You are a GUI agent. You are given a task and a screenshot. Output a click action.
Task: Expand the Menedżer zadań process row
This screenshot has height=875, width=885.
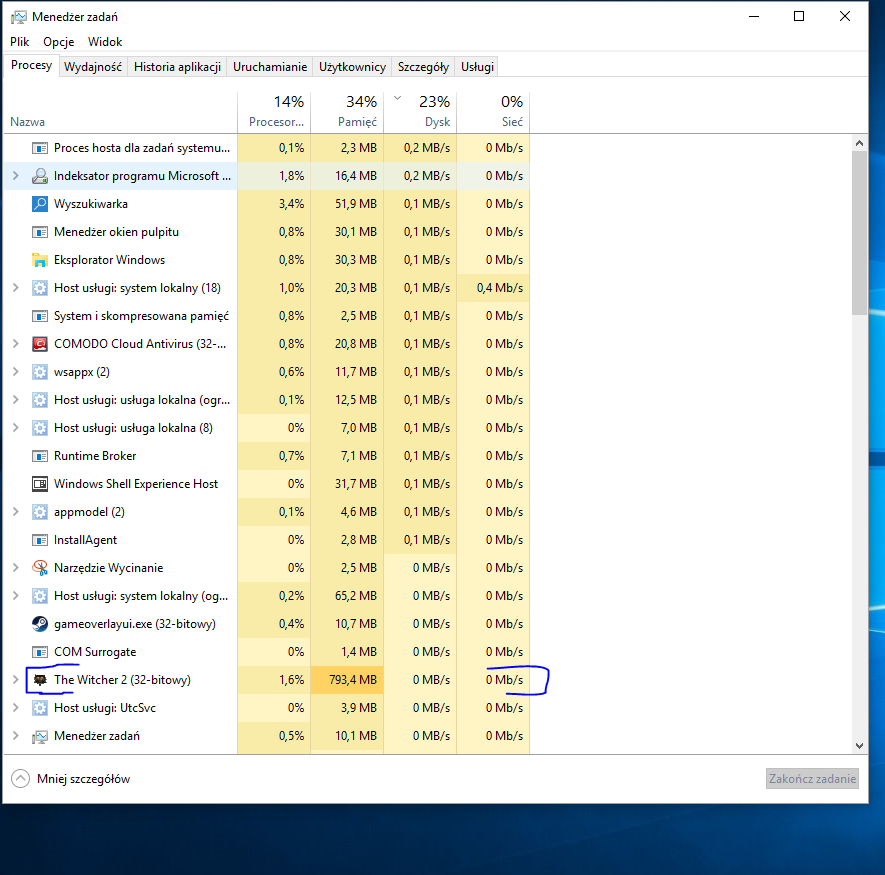[16, 736]
